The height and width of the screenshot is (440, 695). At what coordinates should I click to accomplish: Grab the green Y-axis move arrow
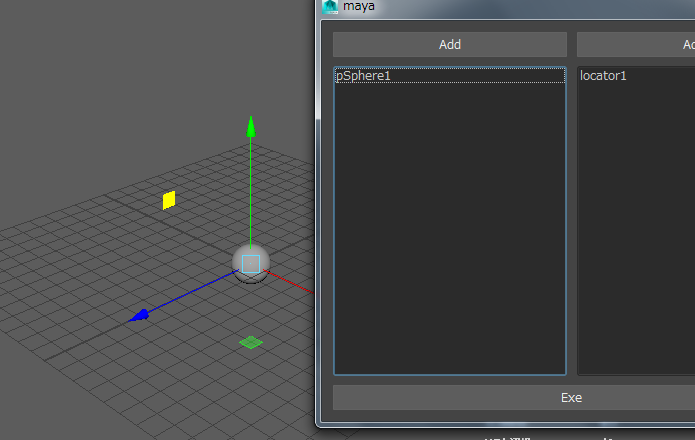[x=251, y=127]
